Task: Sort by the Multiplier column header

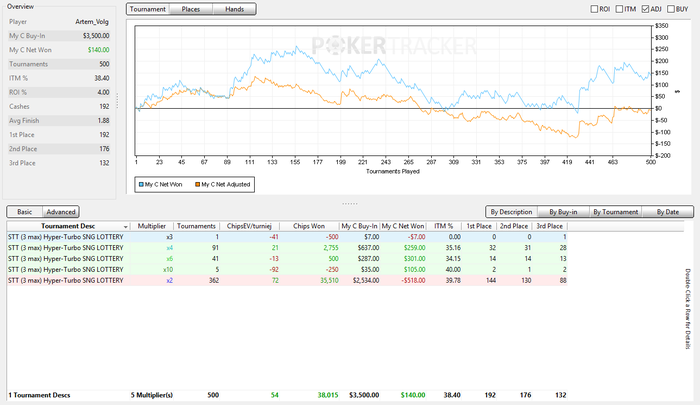Action: (154, 226)
